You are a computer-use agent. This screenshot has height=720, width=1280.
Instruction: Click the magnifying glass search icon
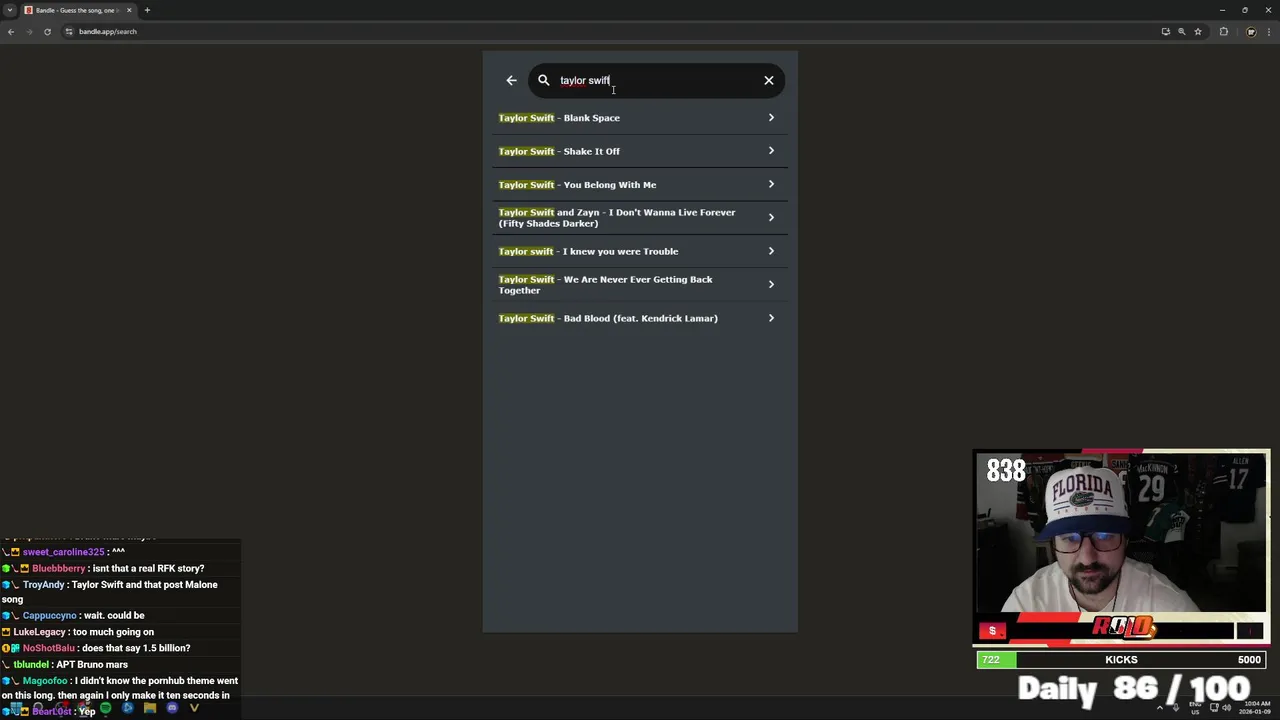(x=544, y=80)
